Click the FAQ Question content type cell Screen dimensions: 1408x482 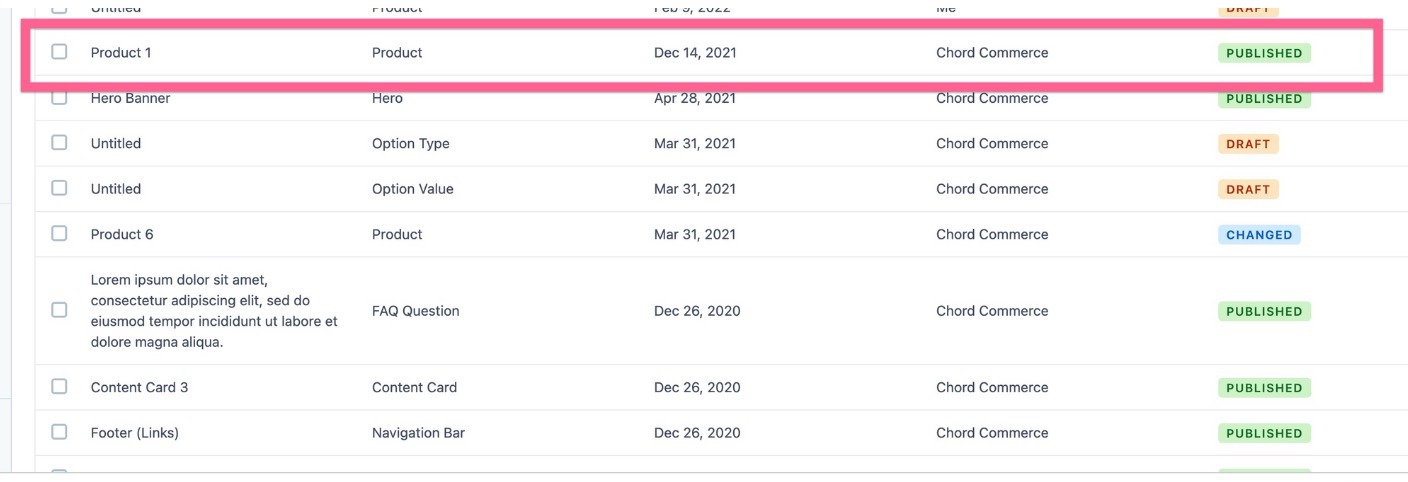pos(415,311)
